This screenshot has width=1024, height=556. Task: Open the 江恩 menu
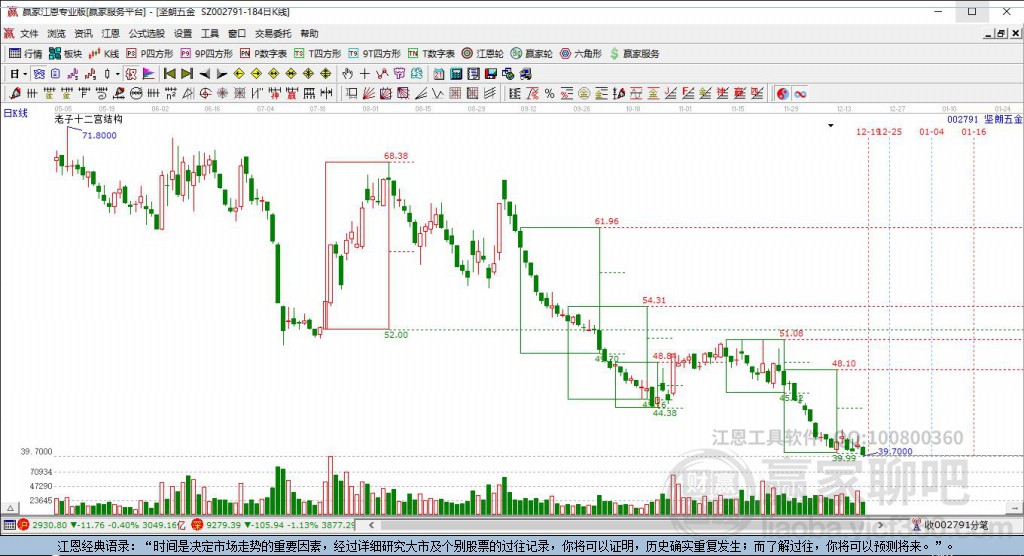coord(110,33)
